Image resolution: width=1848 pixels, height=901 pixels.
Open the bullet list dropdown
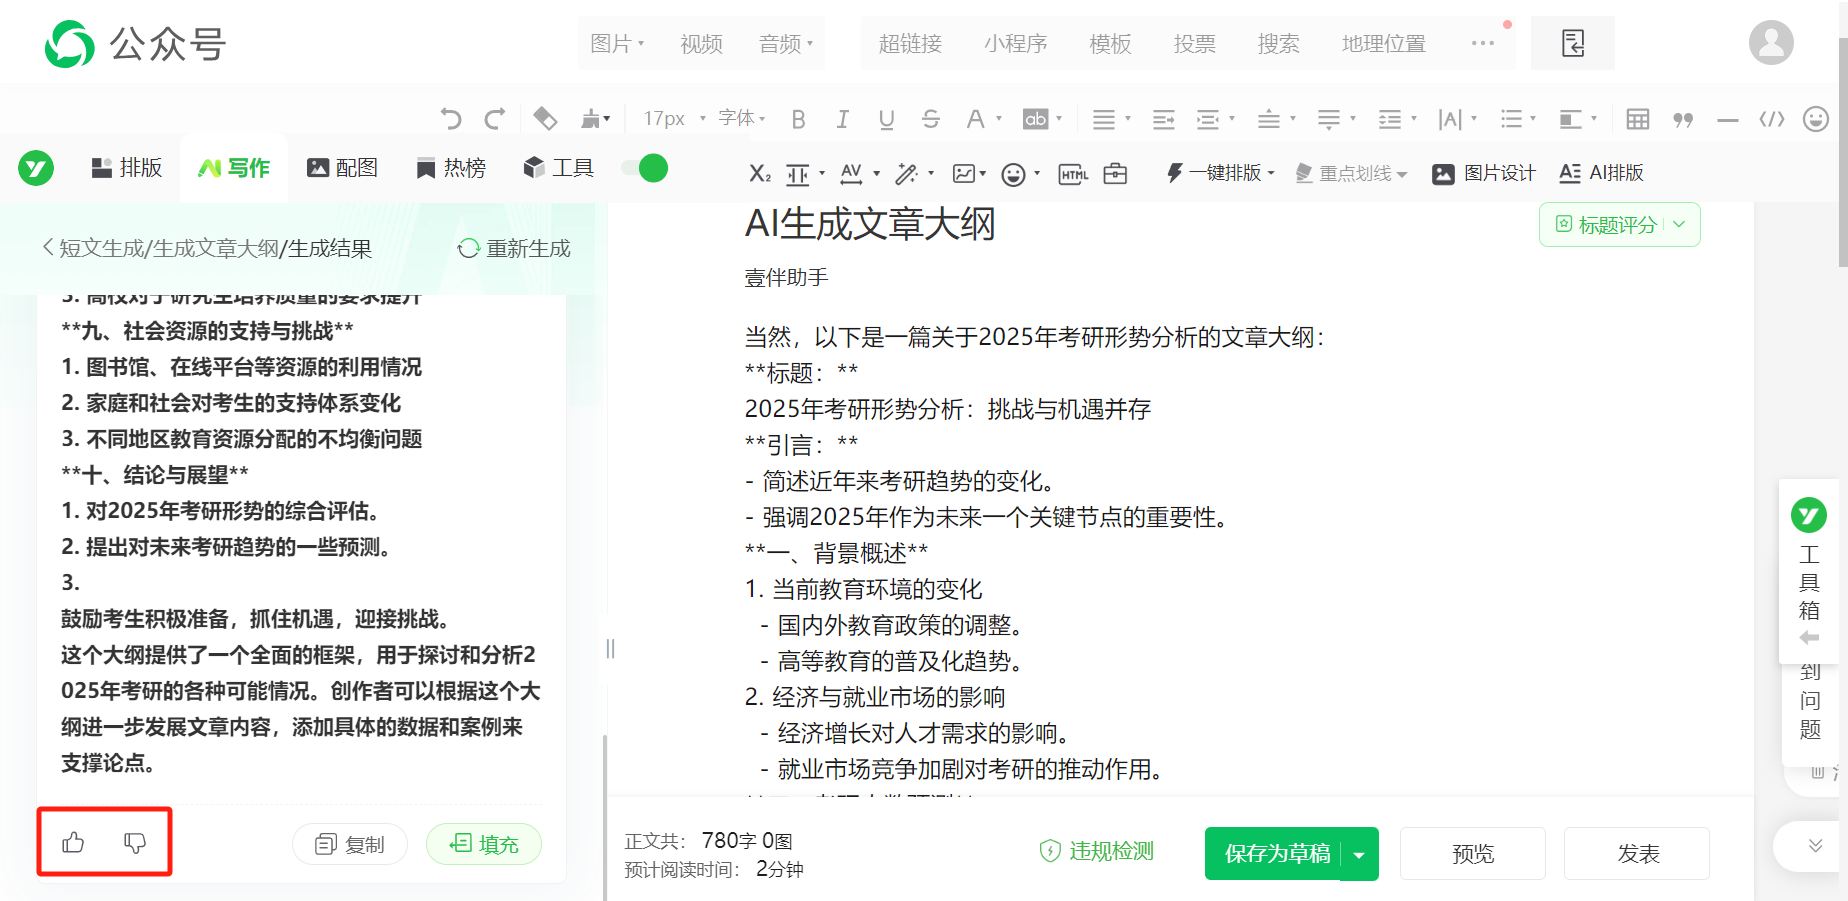click(1518, 119)
